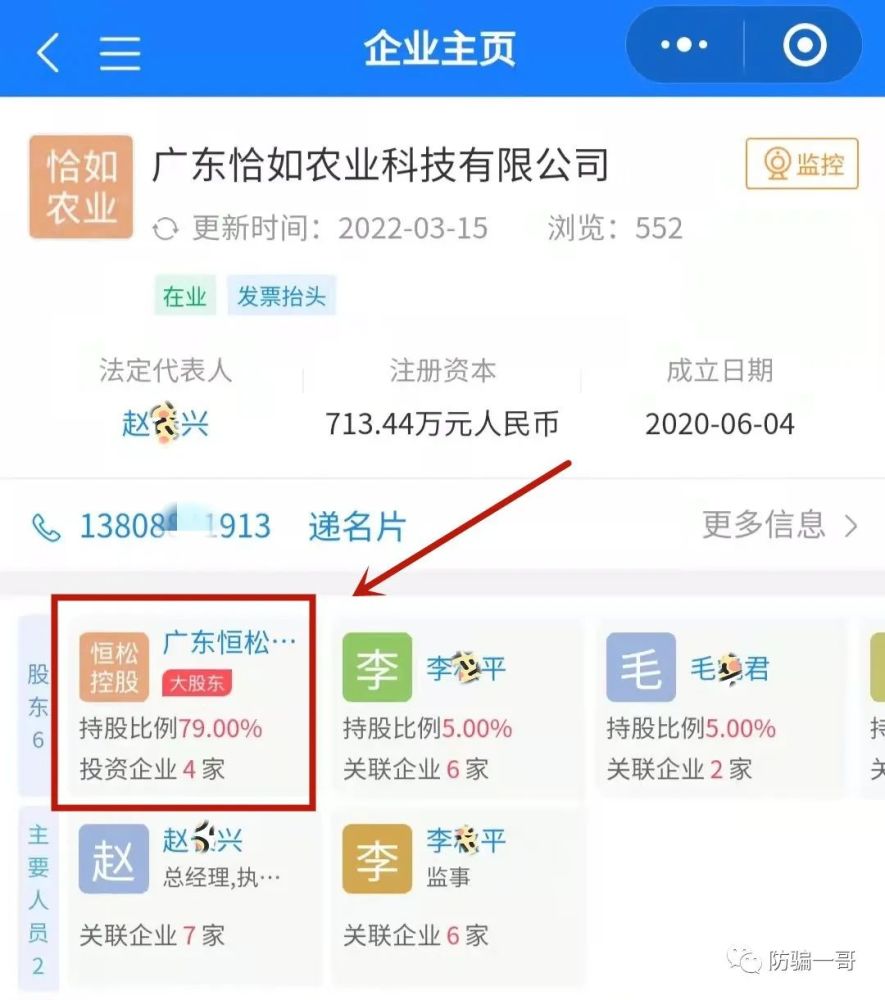
Task: Go back with the left arrow icon
Action: [x=48, y=52]
